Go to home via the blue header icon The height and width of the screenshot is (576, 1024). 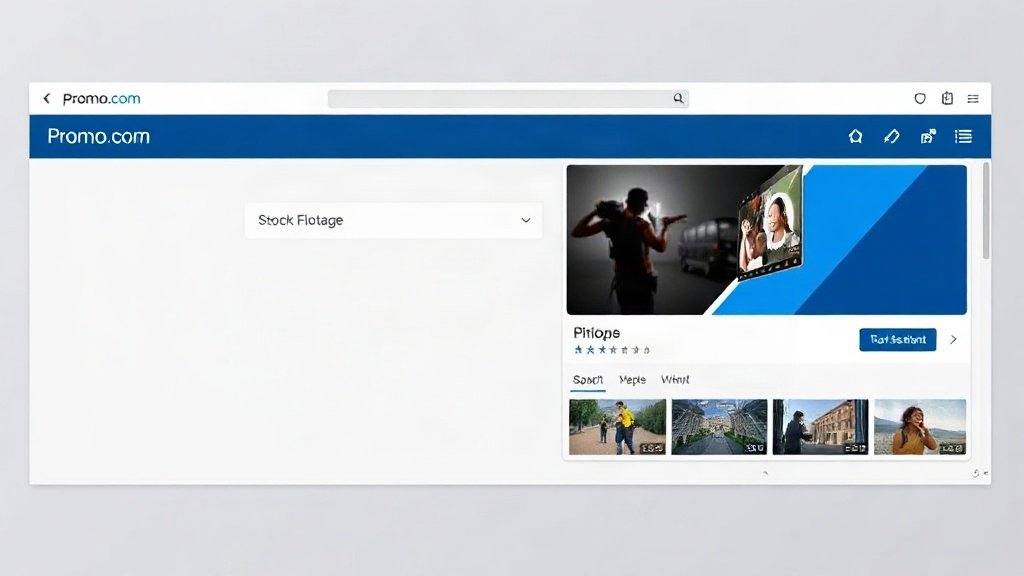tap(856, 136)
